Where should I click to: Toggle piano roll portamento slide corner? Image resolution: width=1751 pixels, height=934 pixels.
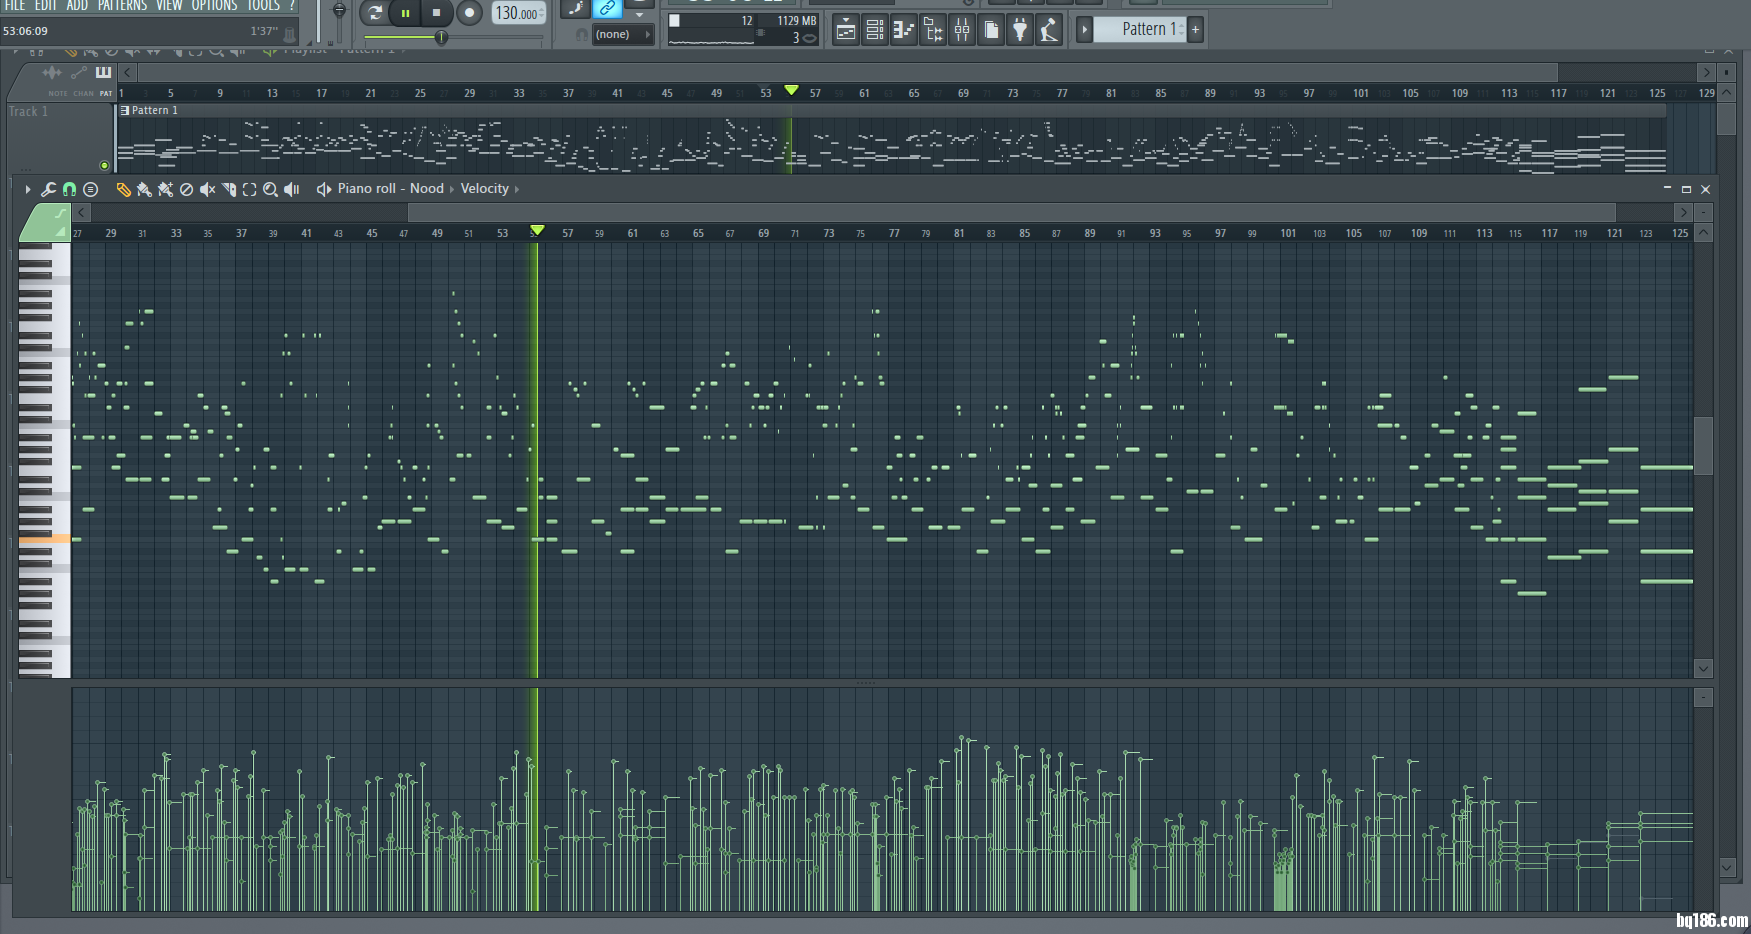pyautogui.click(x=60, y=212)
